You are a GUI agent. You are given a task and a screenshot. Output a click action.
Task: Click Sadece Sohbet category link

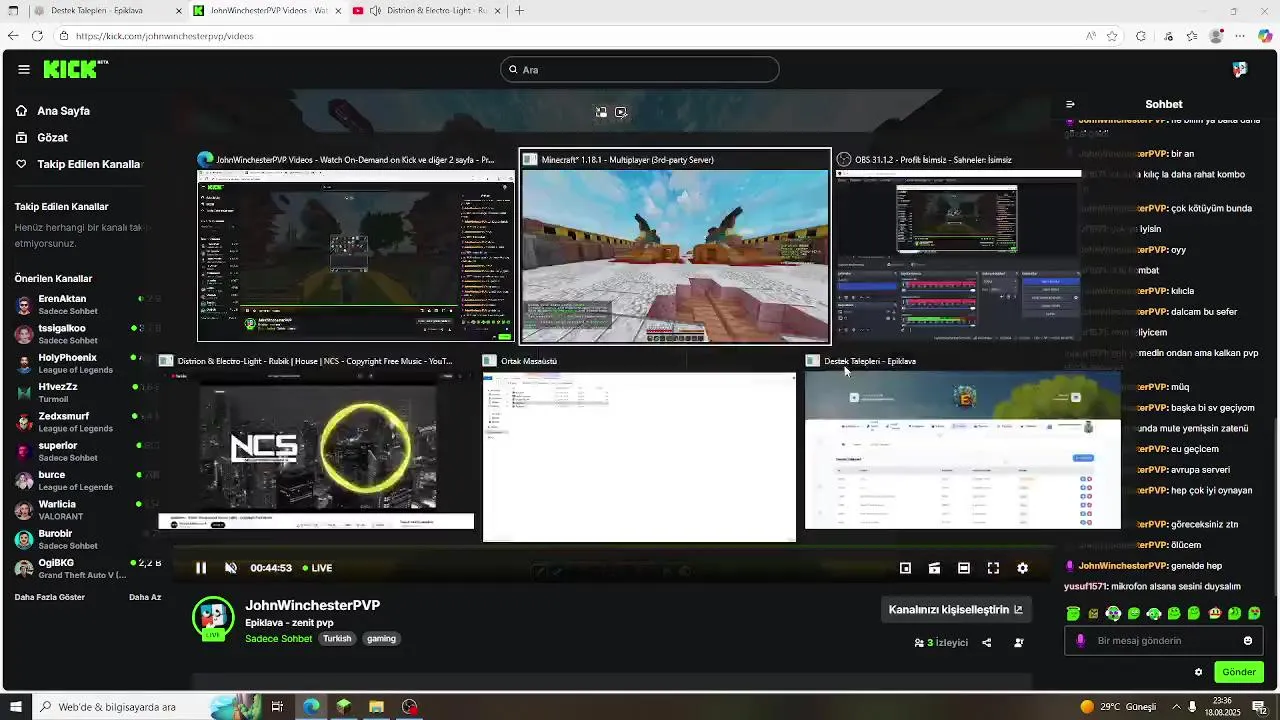(x=279, y=639)
